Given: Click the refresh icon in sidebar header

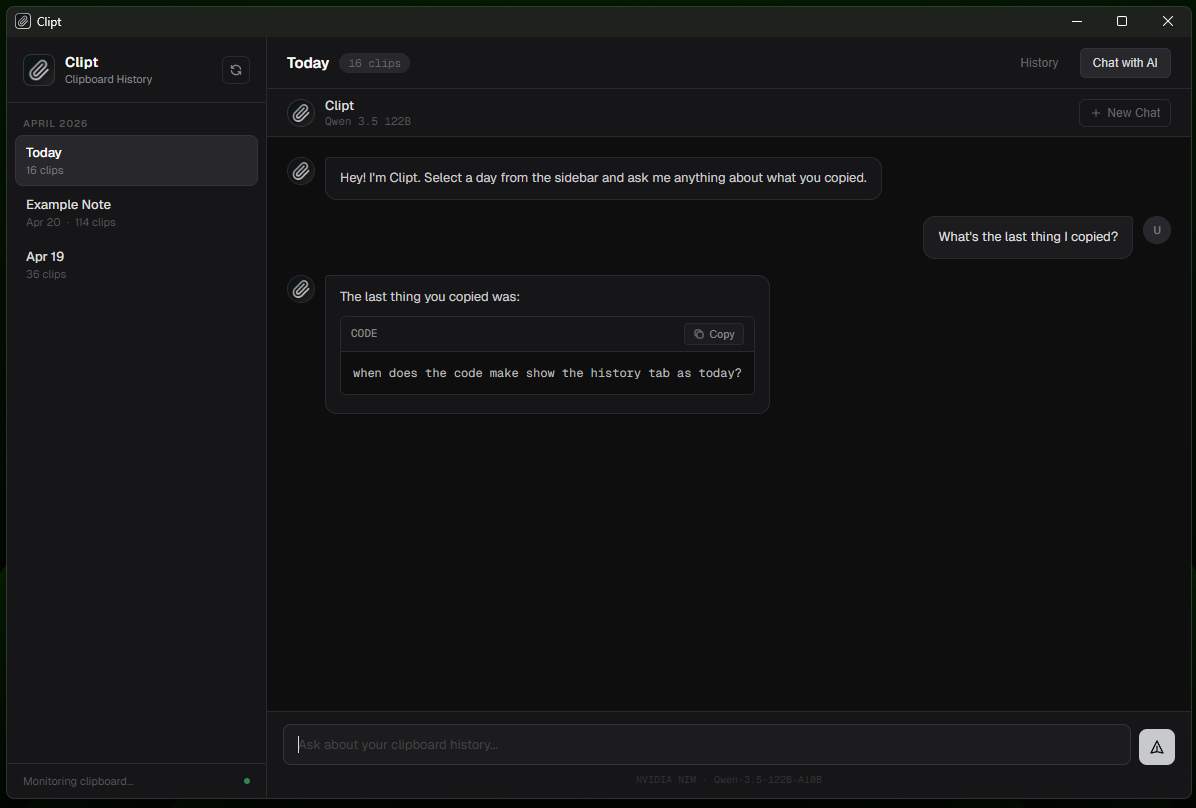Looking at the screenshot, I should click(x=236, y=70).
